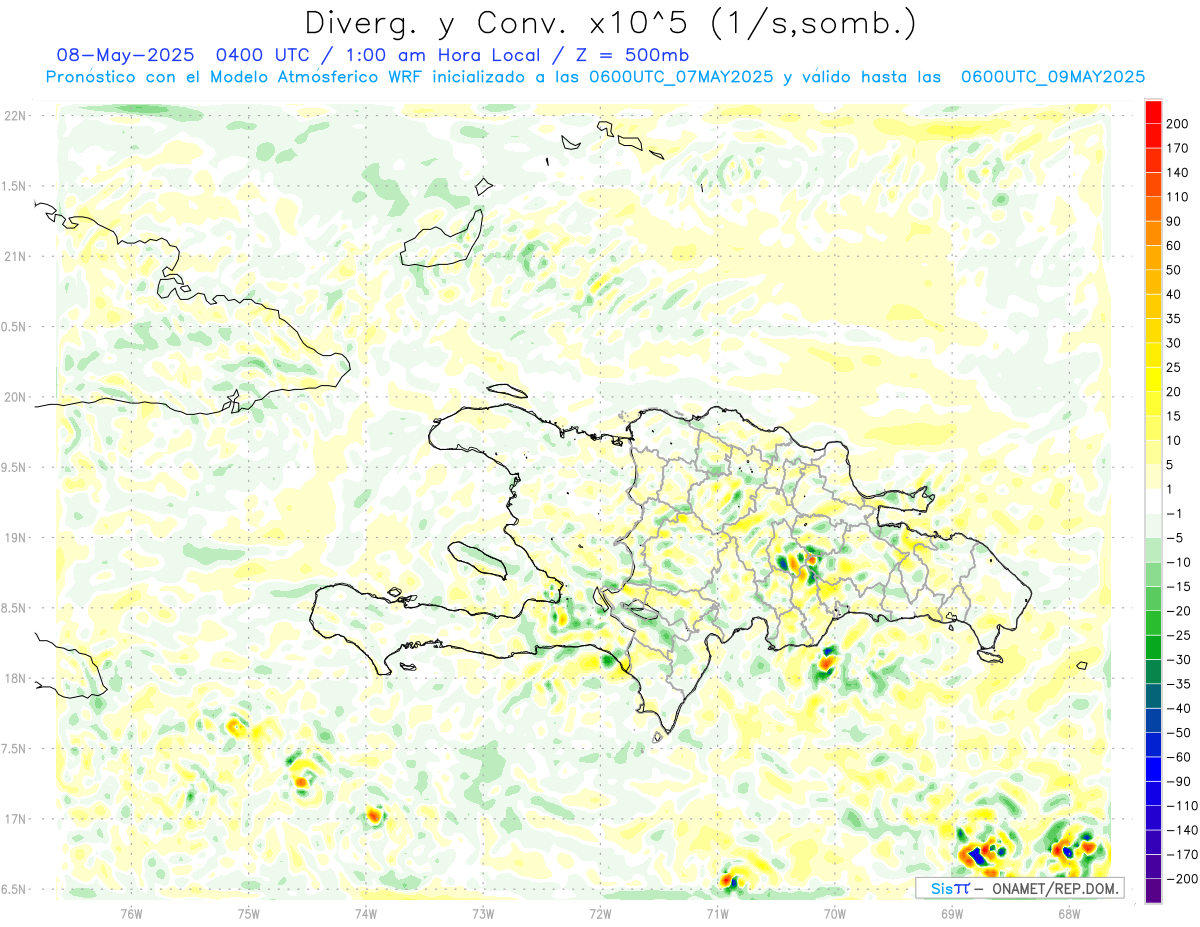1200x927 pixels.
Task: Select the '08-May-2025 0400 UTC' date line
Action: [x=373, y=54]
